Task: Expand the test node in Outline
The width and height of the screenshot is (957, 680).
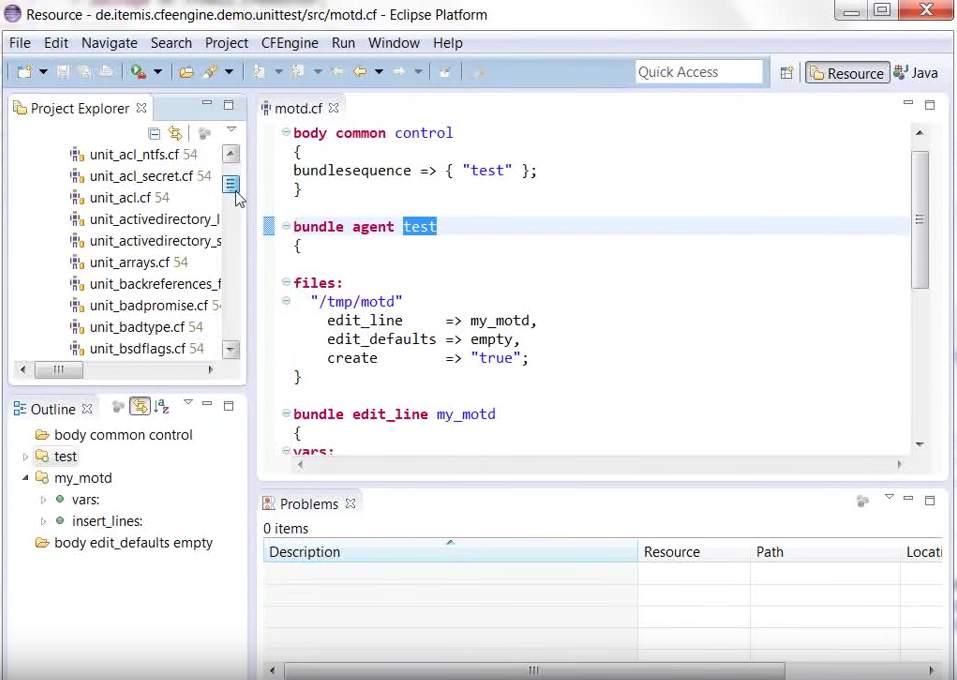Action: (26, 457)
